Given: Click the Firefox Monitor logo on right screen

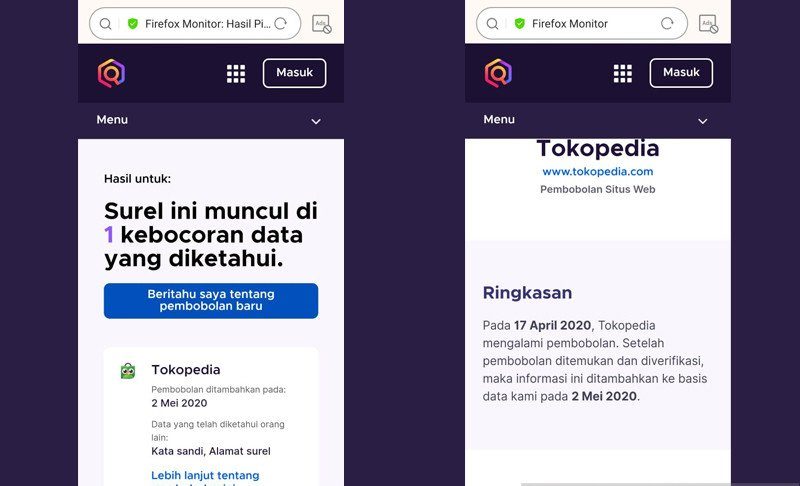Looking at the screenshot, I should pyautogui.click(x=498, y=73).
